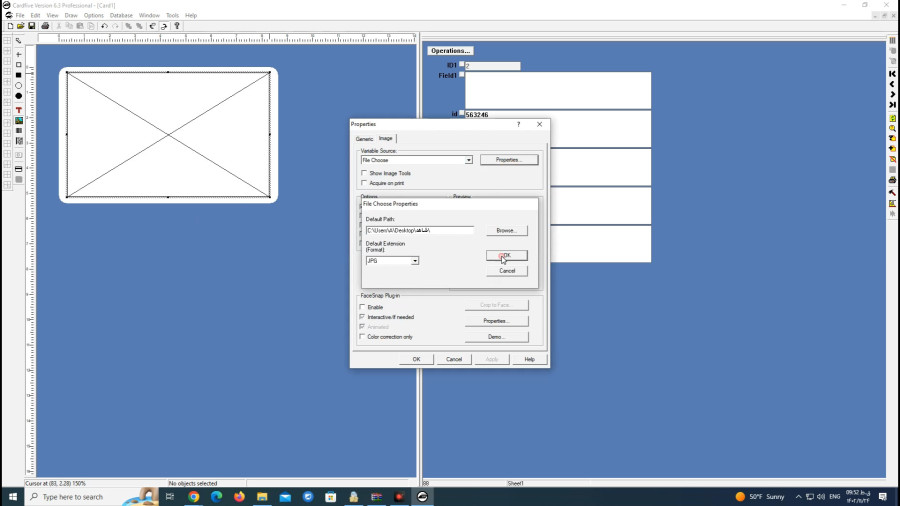Screen dimensions: 900x506
Task: Open File Explorer from the taskbar
Action: point(262,497)
